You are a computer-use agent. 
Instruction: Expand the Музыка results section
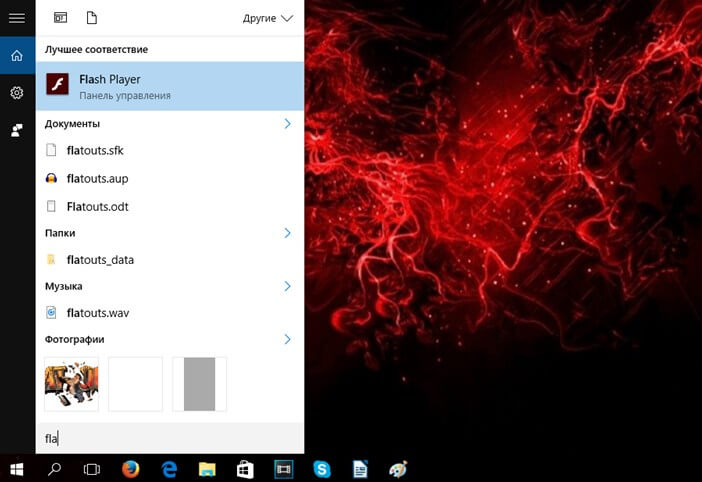pos(287,286)
